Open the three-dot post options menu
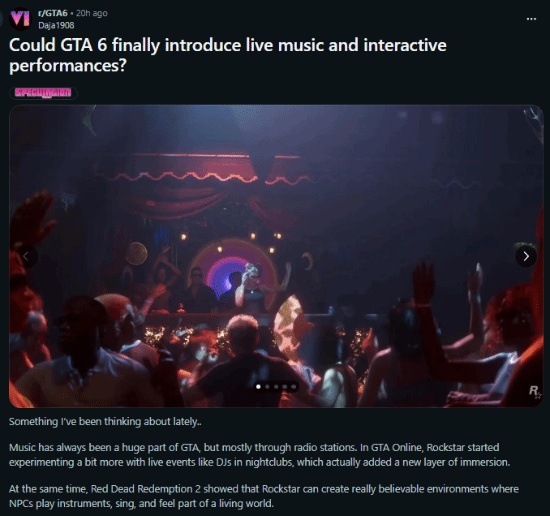Viewport: 550px width, 516px height. point(531,19)
